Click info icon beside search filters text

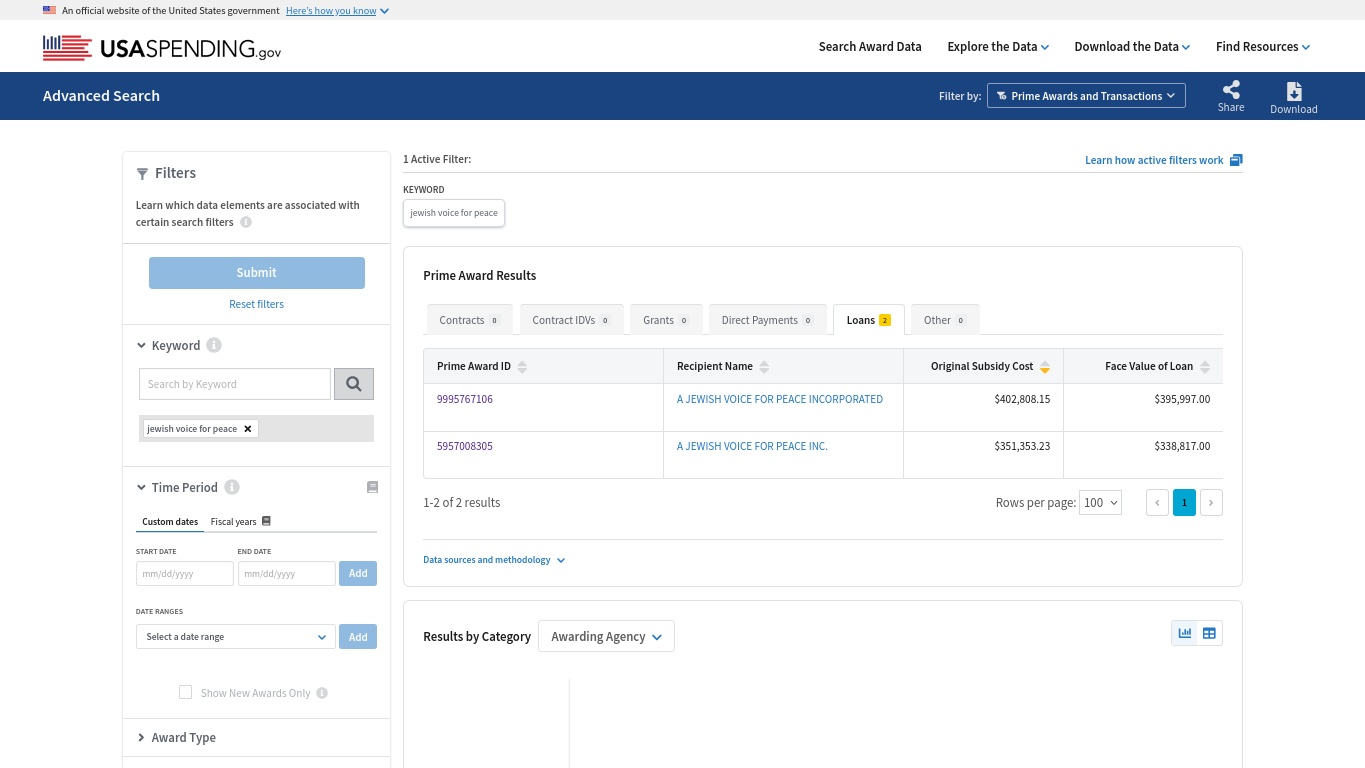[246, 222]
